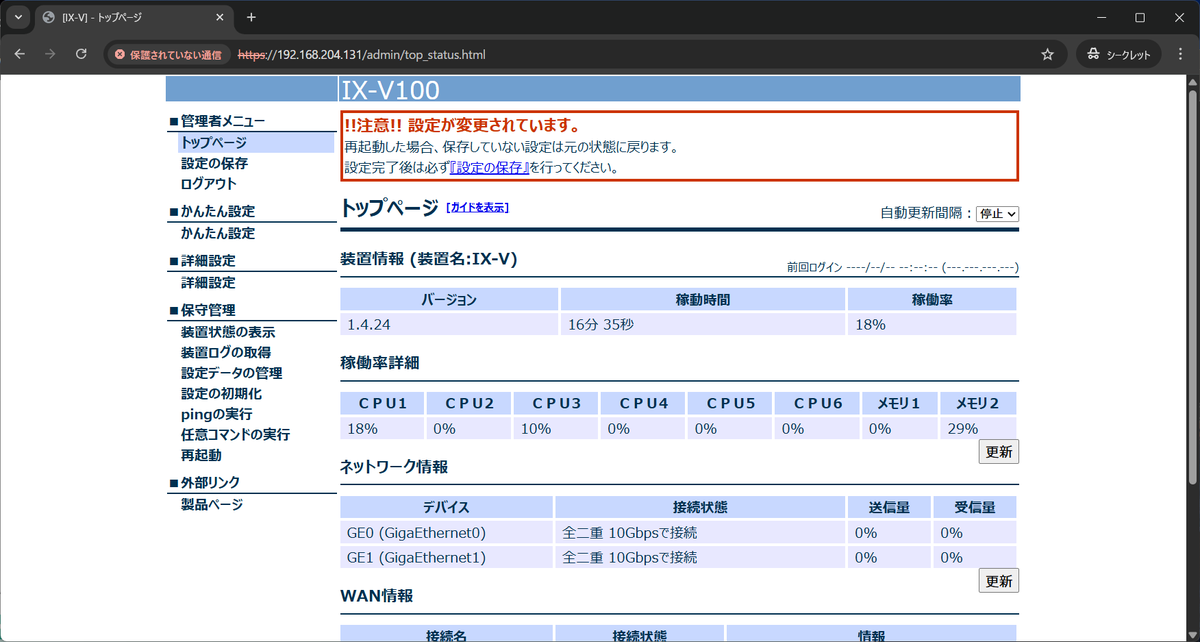Click the IX-V100 header title
Viewport: 1200px width, 642px height.
click(390, 90)
